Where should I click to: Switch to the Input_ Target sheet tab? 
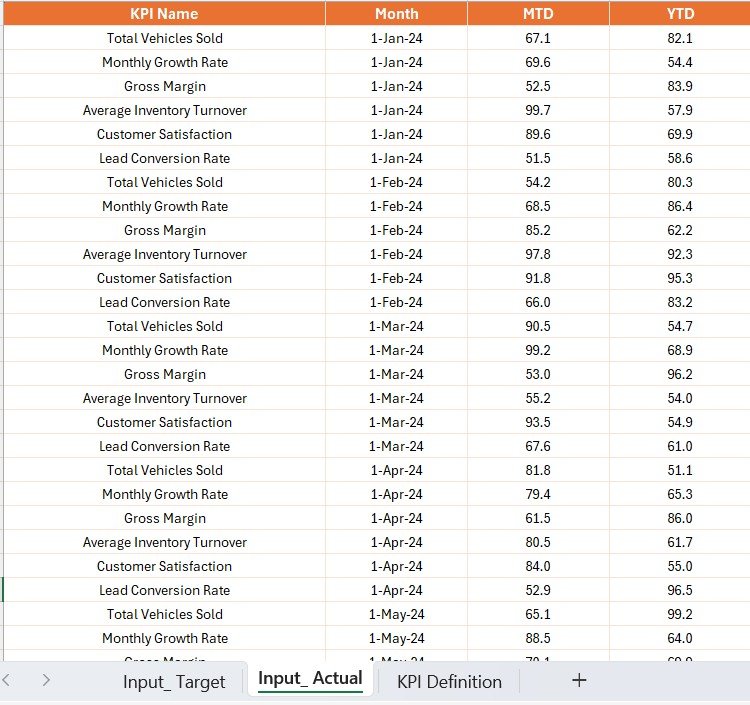pos(174,682)
